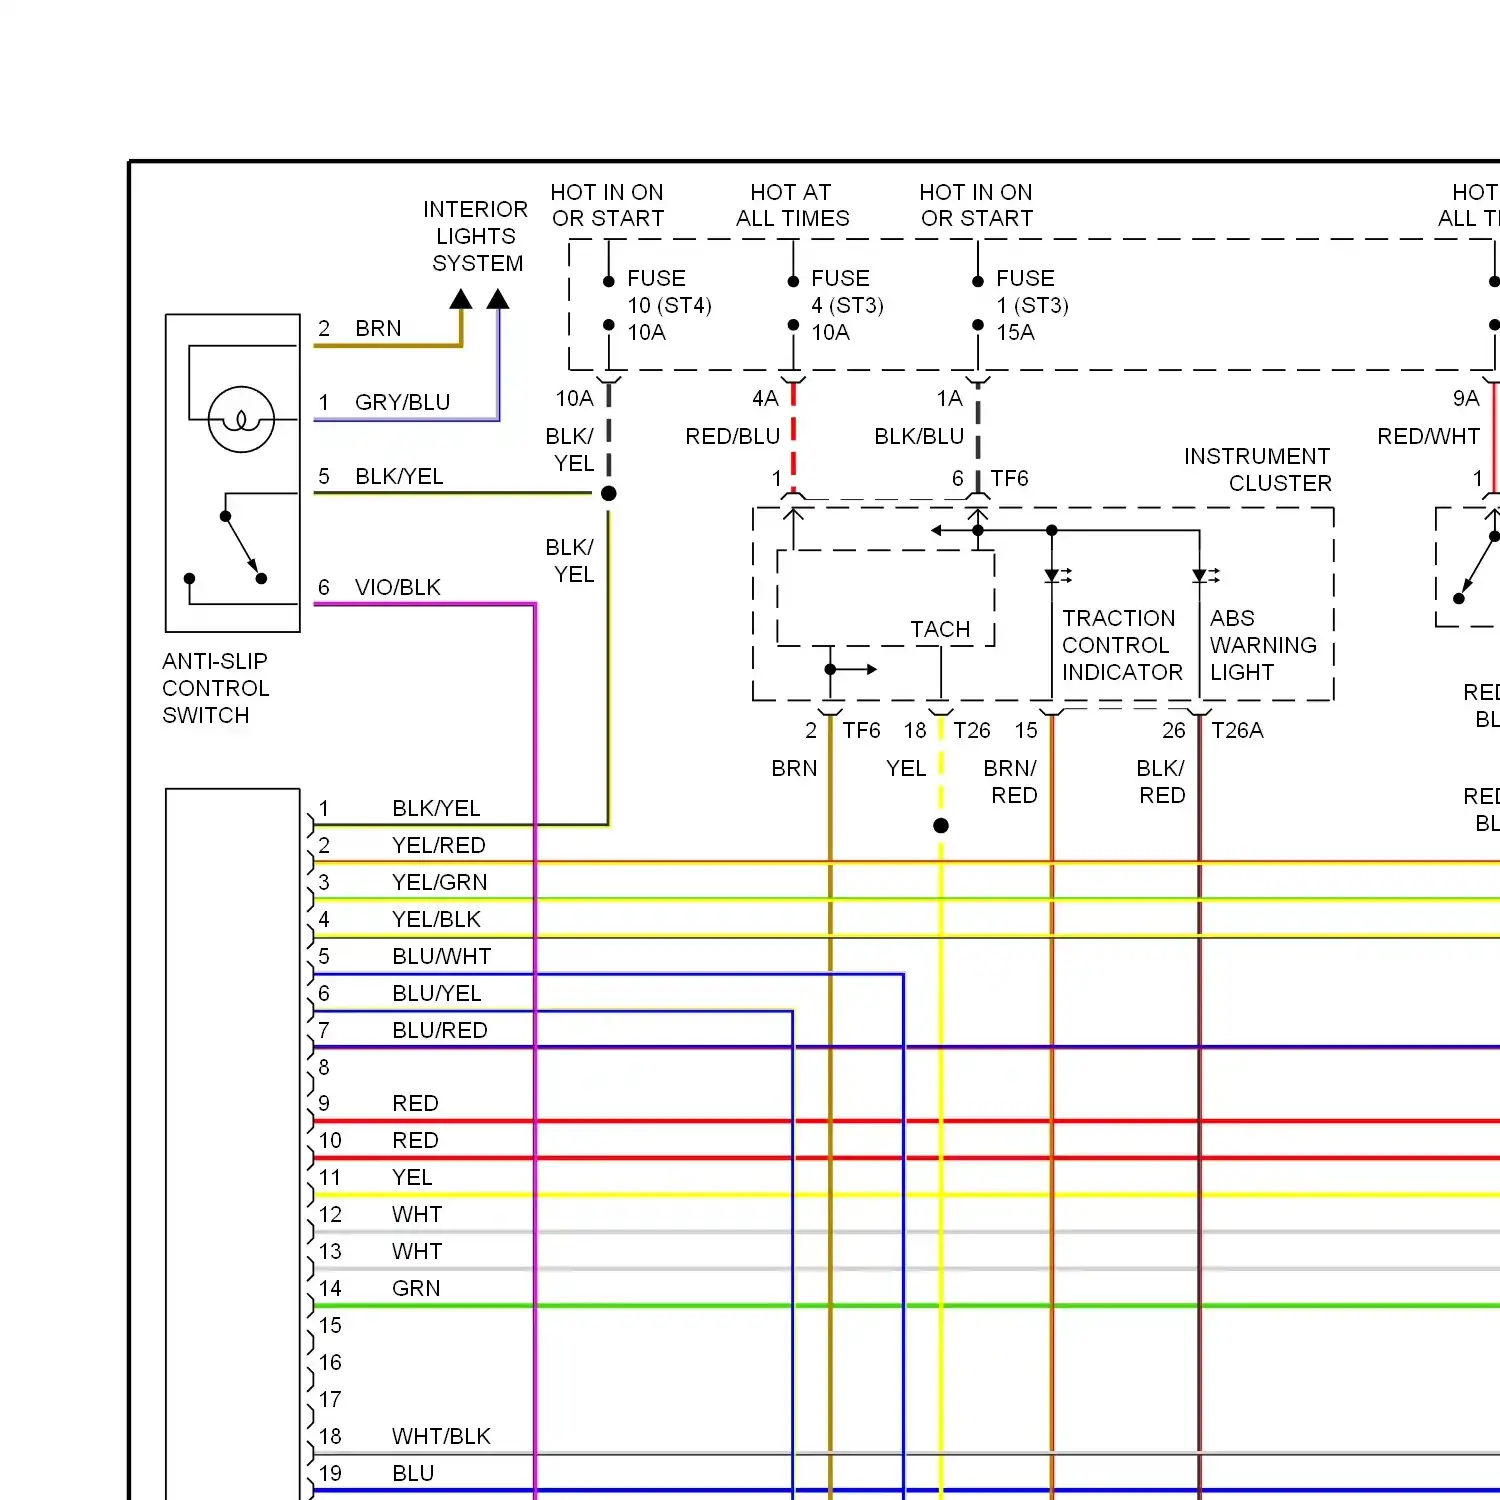Click the 'WHT' label at pin 13
1500x1500 pixels.
pos(417,1251)
